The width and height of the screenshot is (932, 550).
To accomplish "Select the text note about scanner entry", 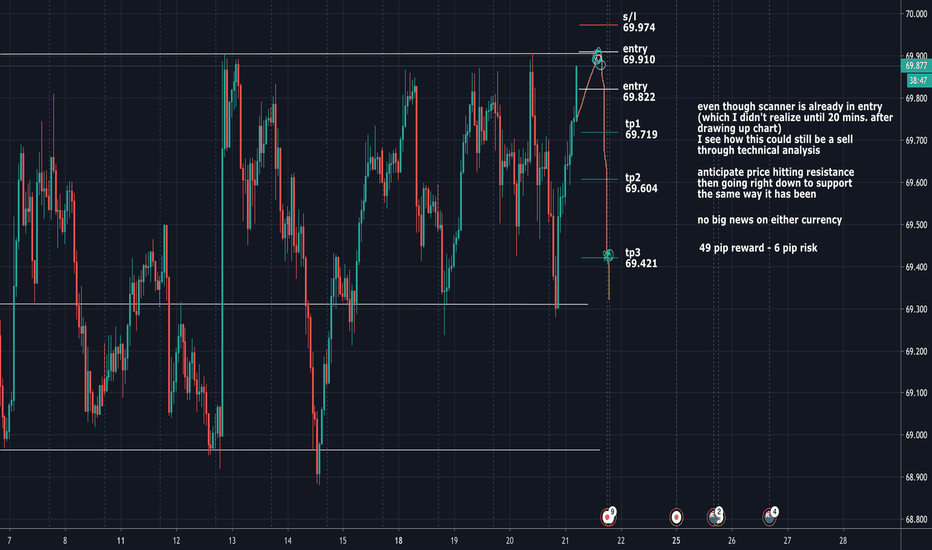I will pos(797,128).
